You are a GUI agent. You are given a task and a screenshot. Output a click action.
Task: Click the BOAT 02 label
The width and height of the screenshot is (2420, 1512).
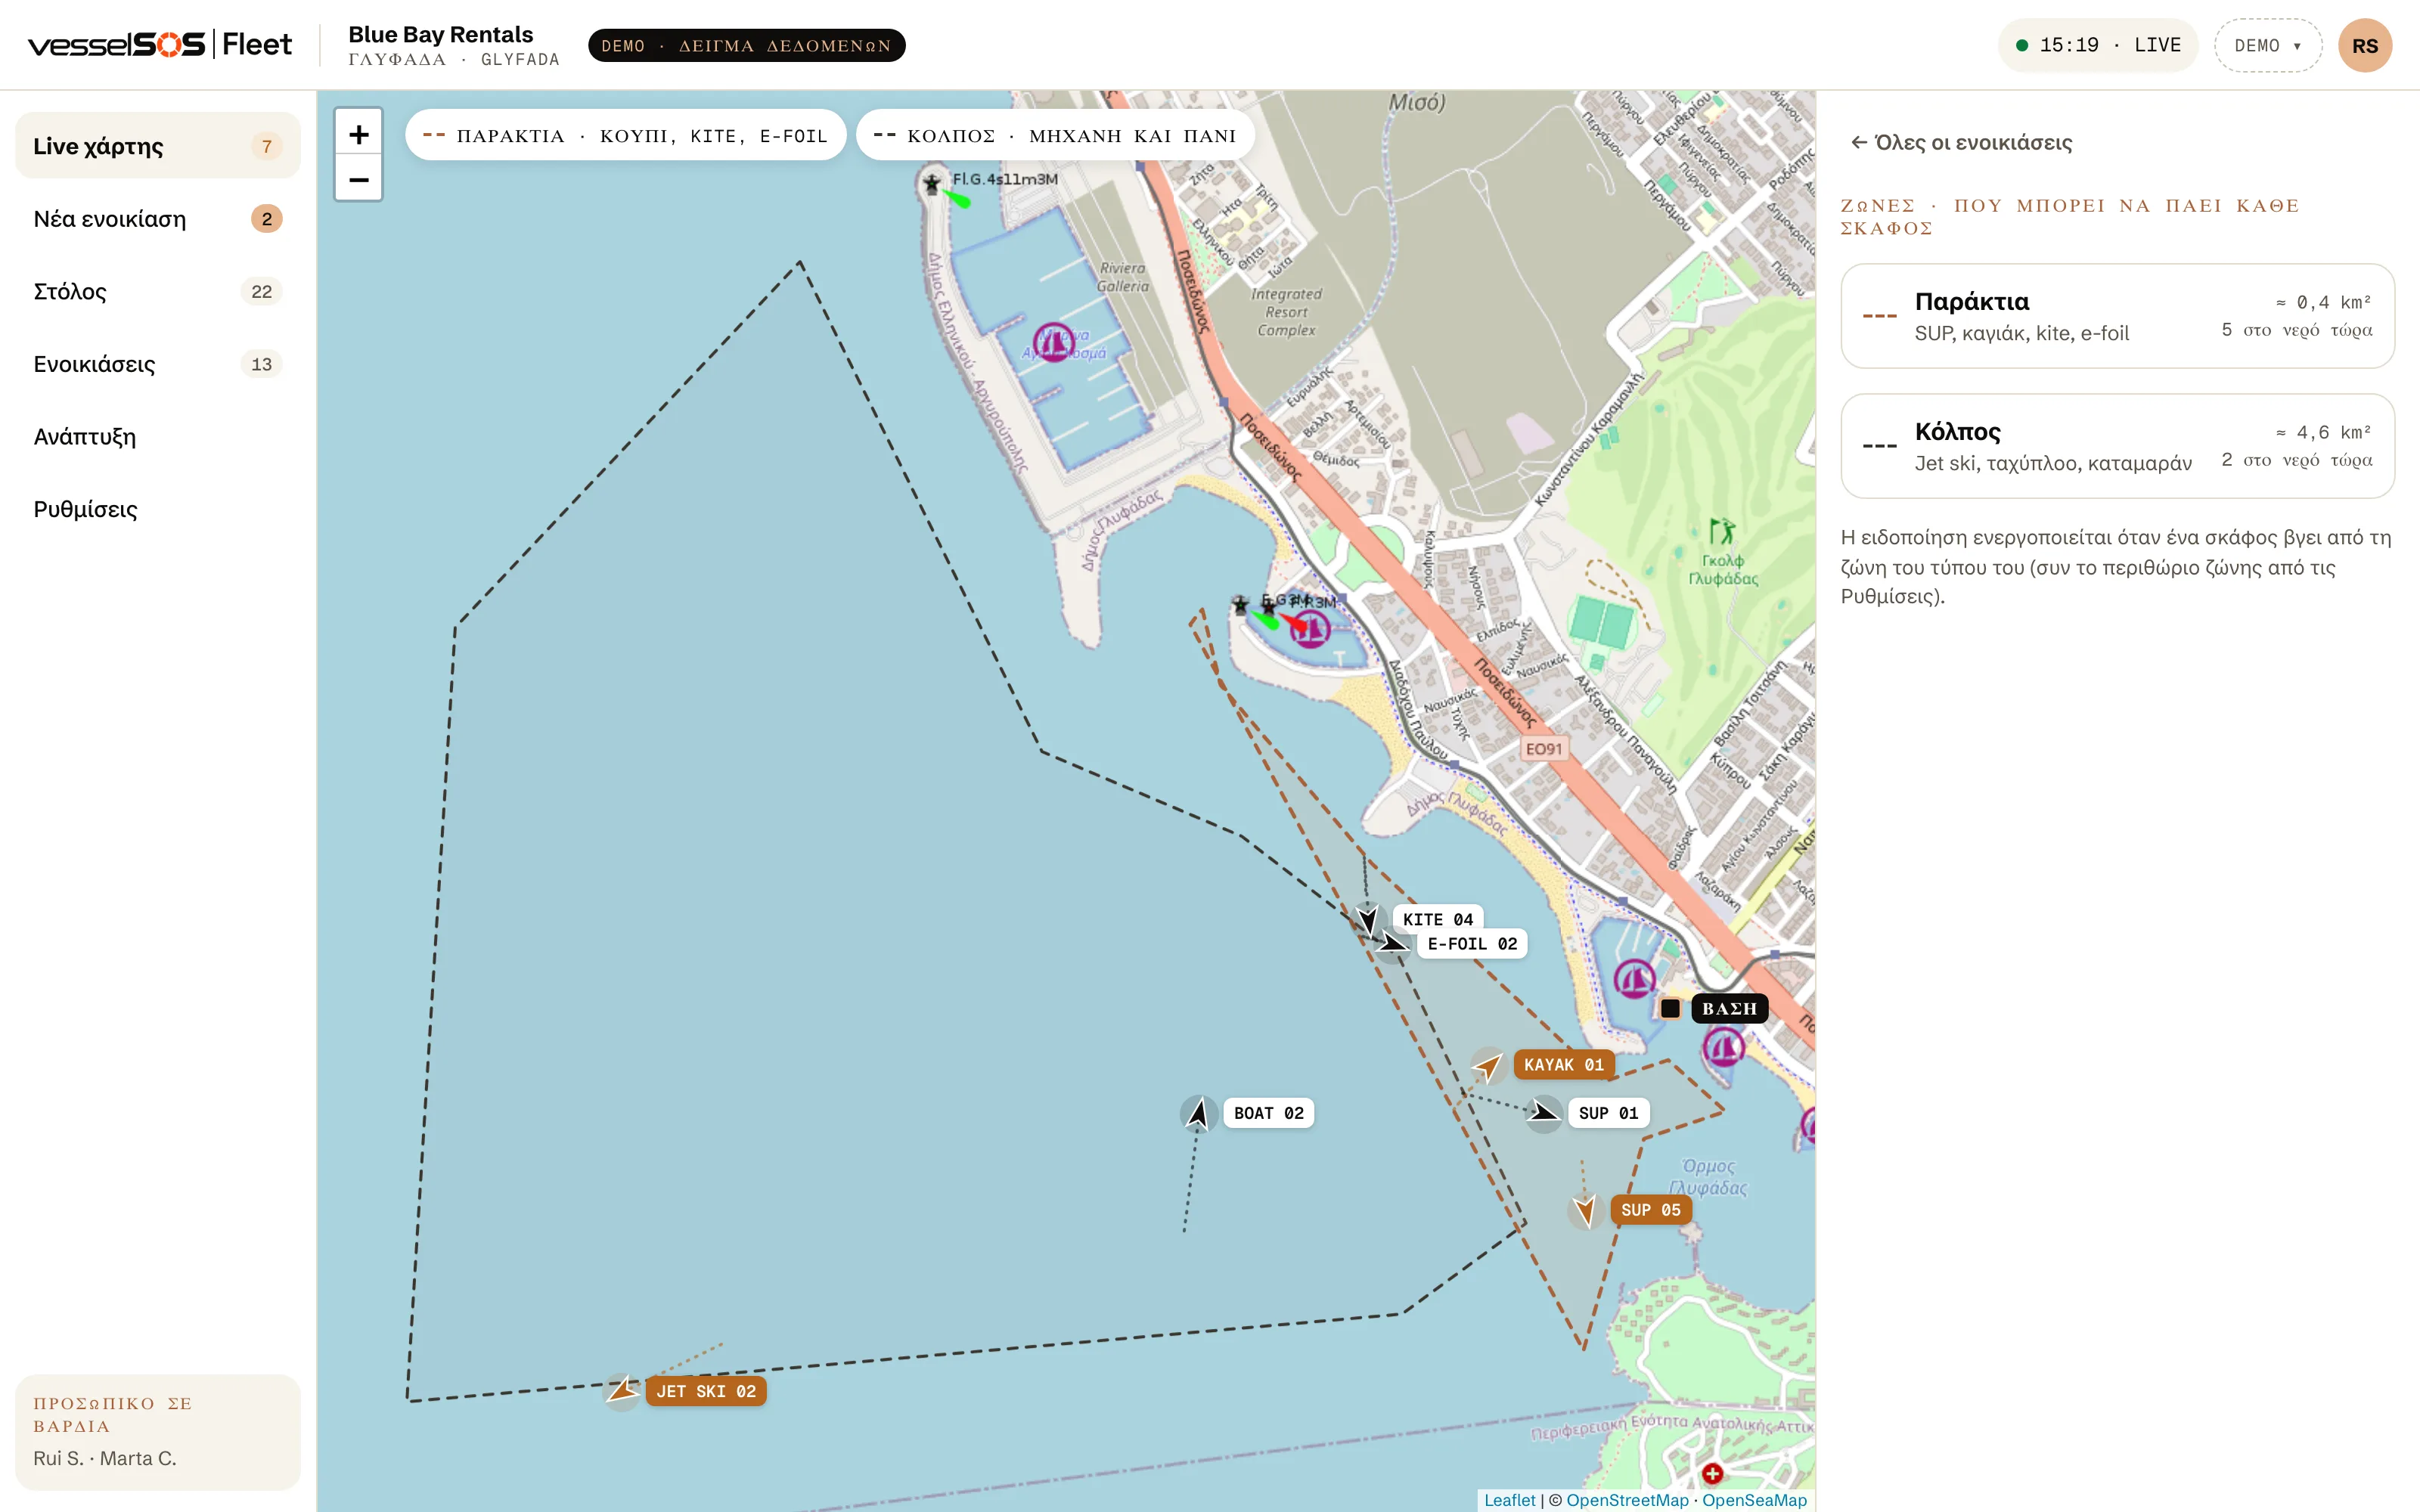point(1268,1113)
